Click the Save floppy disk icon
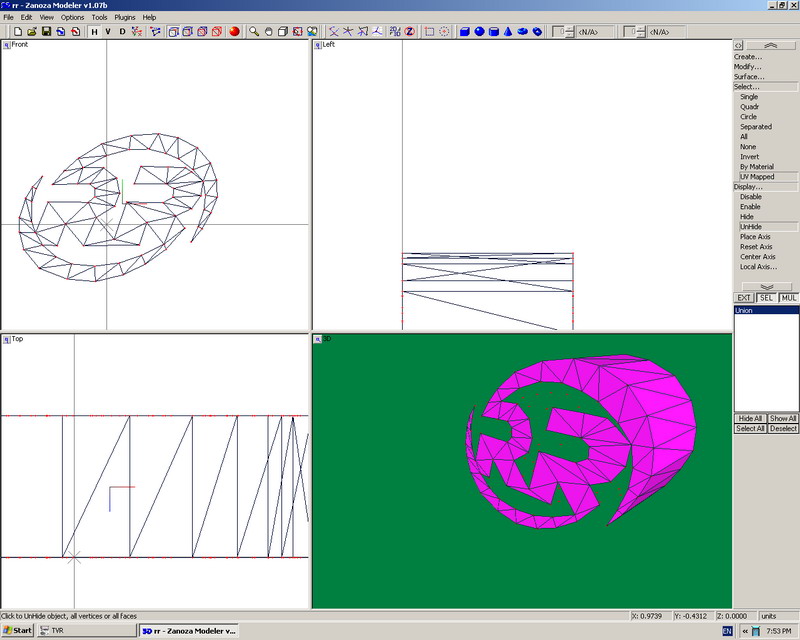The width and height of the screenshot is (800, 640). click(46, 32)
